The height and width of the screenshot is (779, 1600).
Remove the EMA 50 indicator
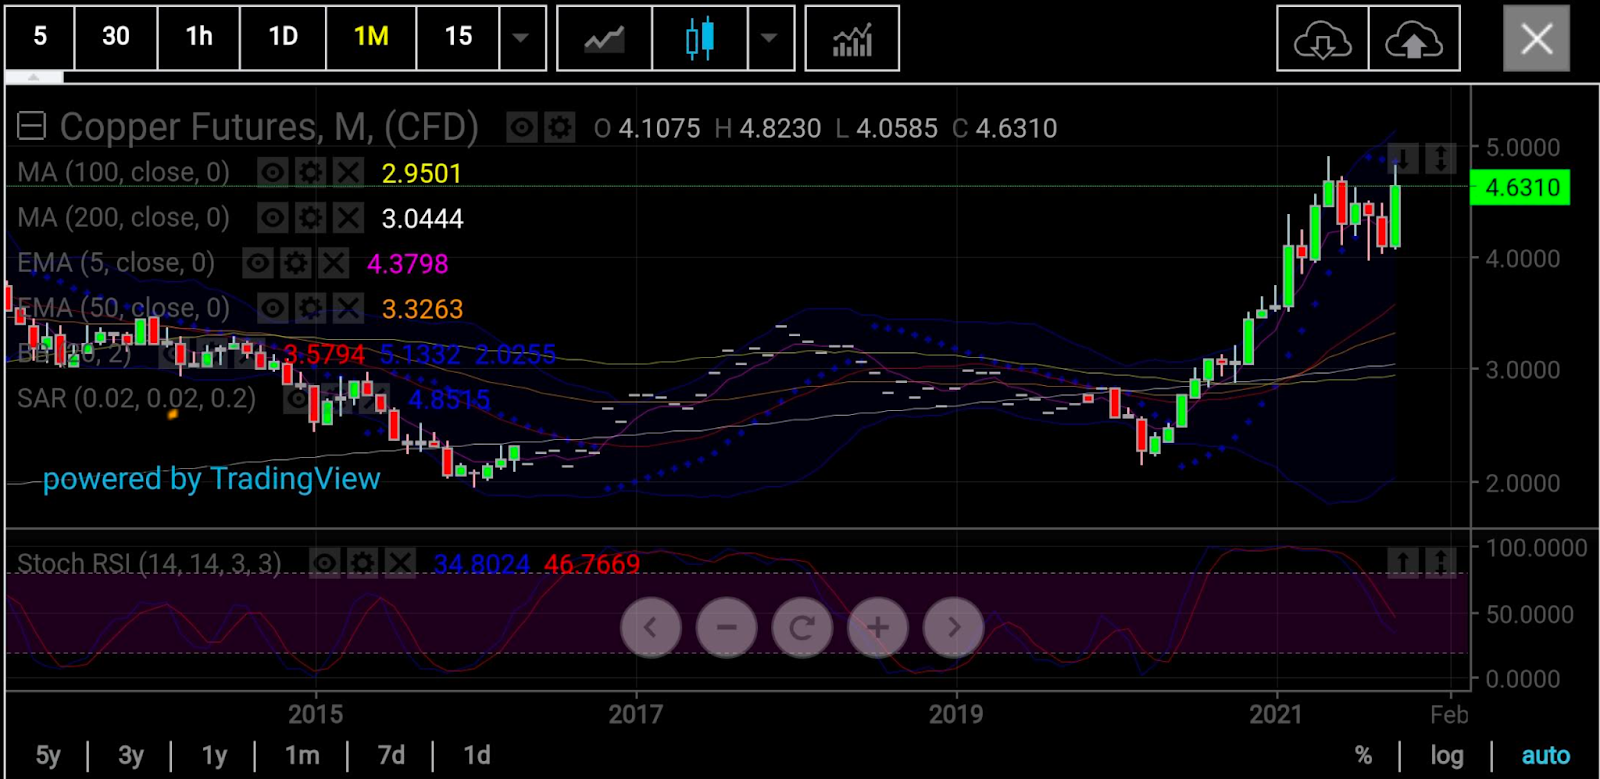pos(348,308)
